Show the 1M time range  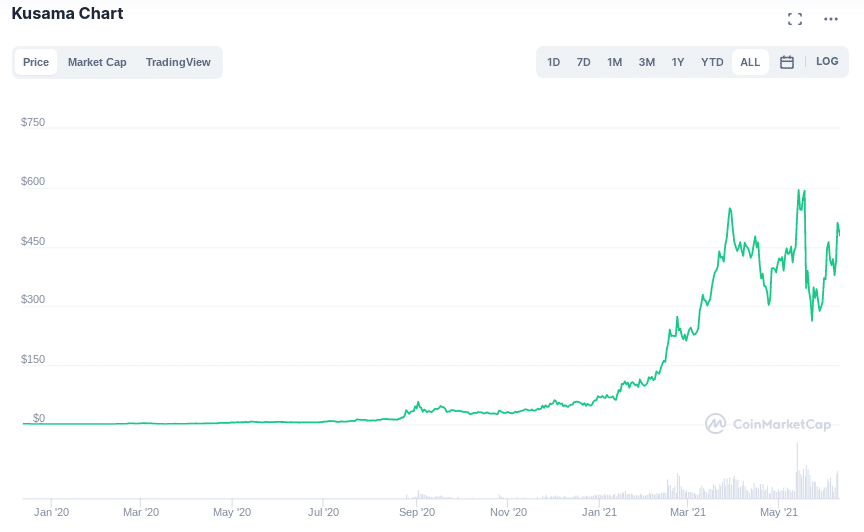(x=614, y=62)
